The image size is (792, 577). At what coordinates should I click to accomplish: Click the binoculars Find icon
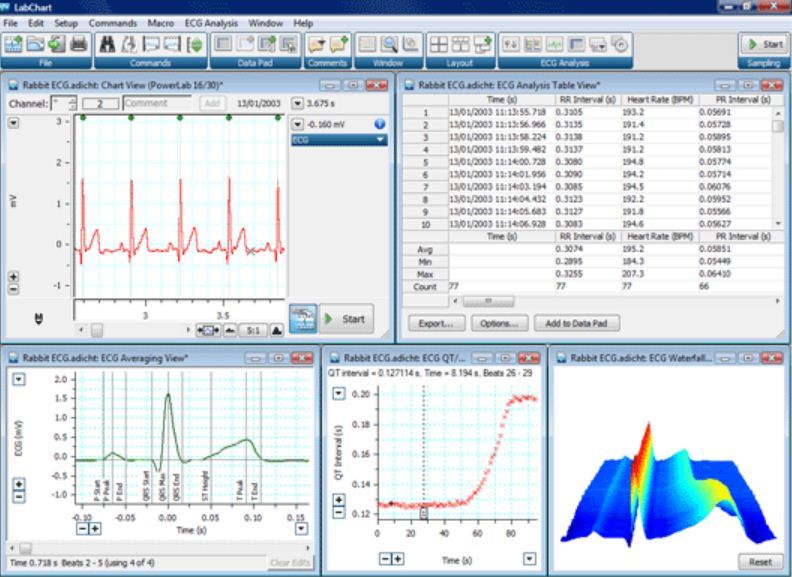point(107,44)
